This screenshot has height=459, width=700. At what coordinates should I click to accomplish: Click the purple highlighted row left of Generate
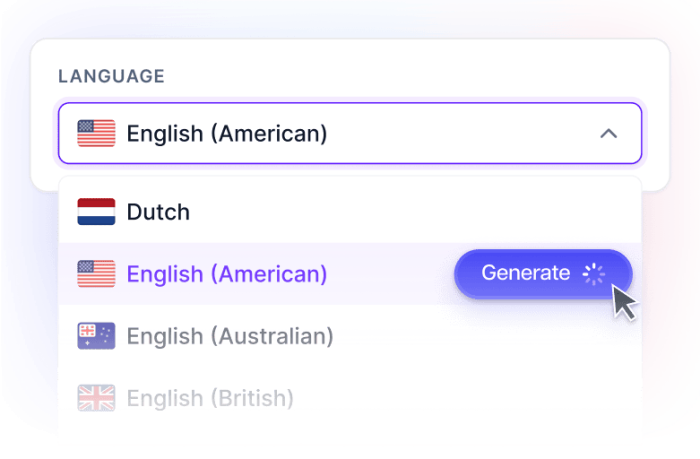[x=390, y=274]
